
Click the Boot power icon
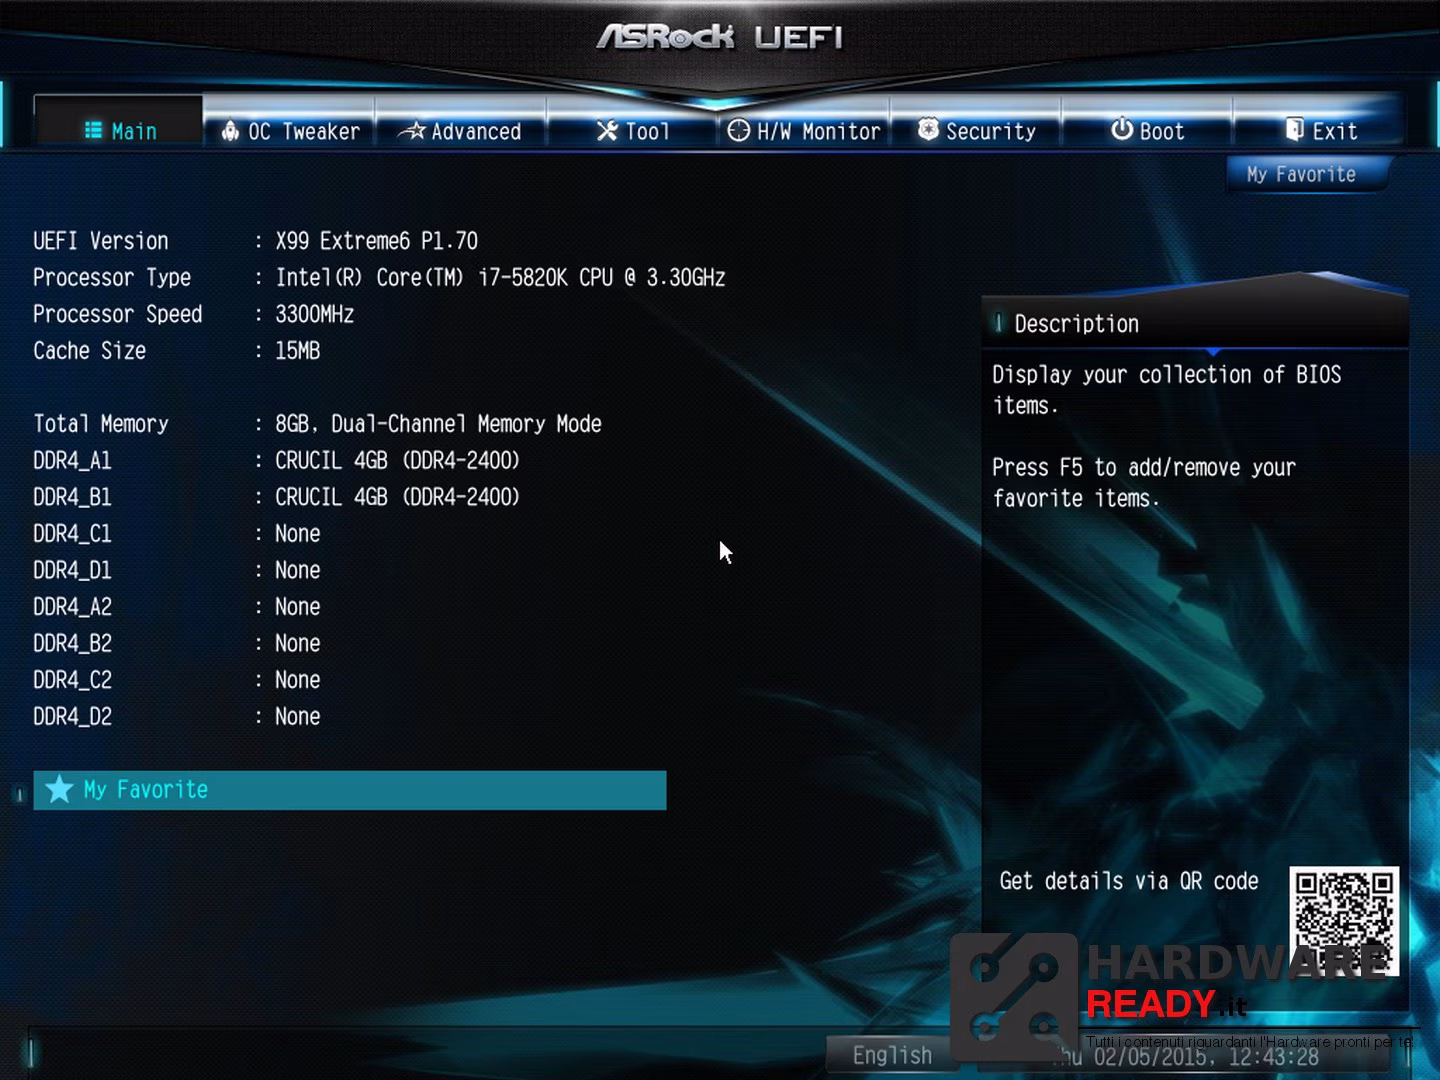(1122, 130)
